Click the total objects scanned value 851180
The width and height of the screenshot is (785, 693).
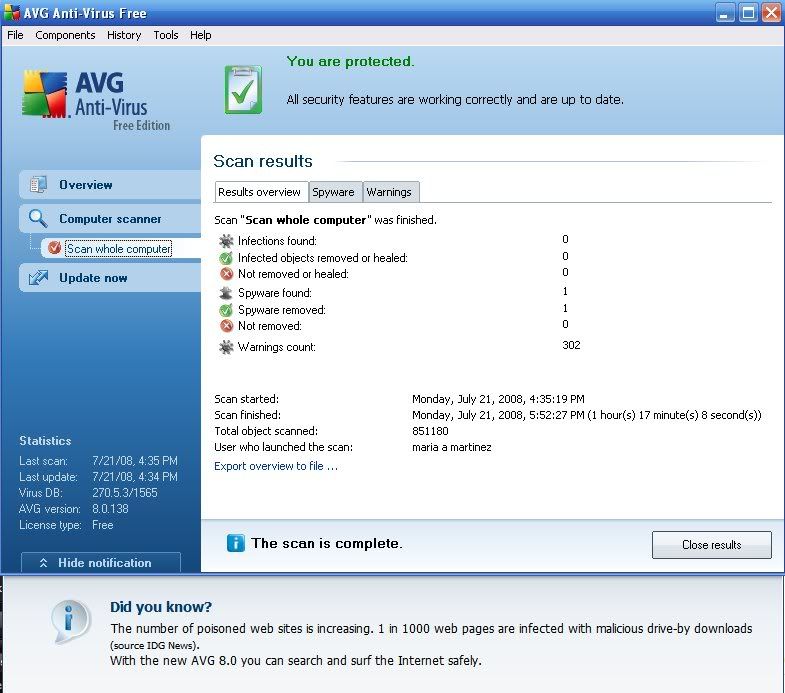(x=431, y=431)
